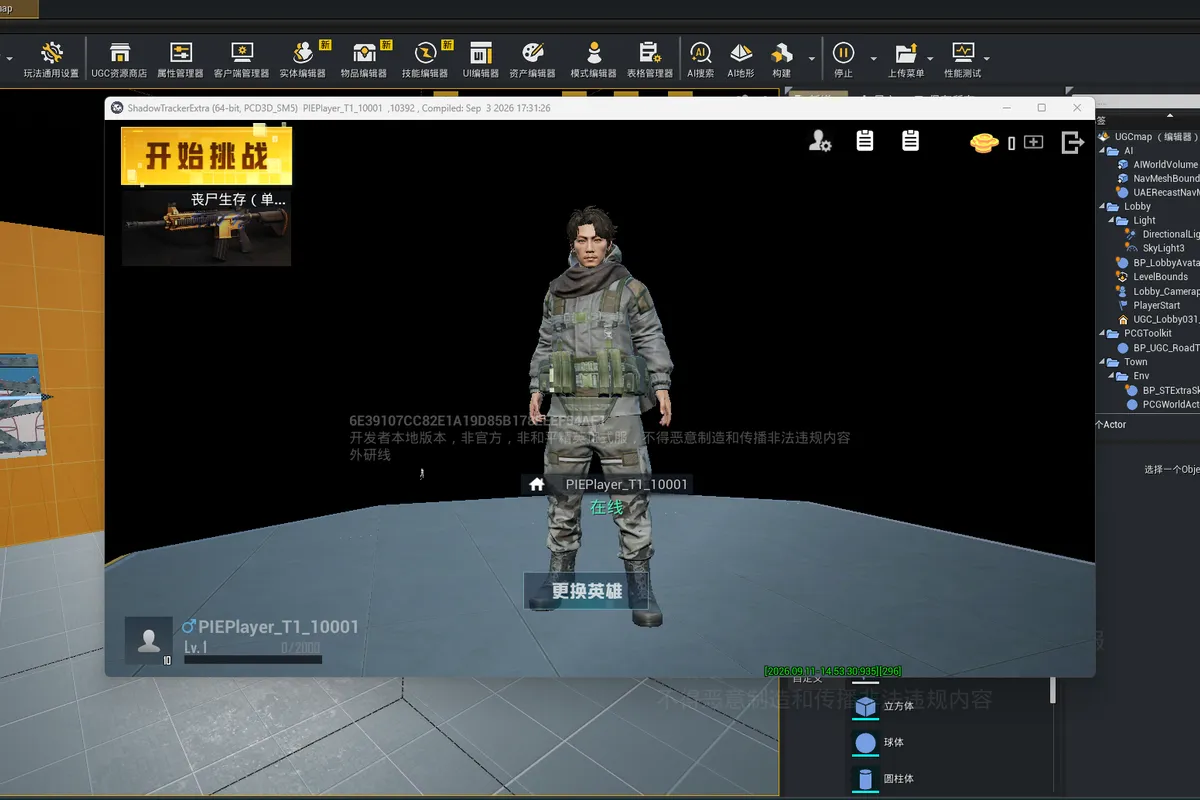
Task: Click experience progress bar 0/2000
Action: point(253,659)
